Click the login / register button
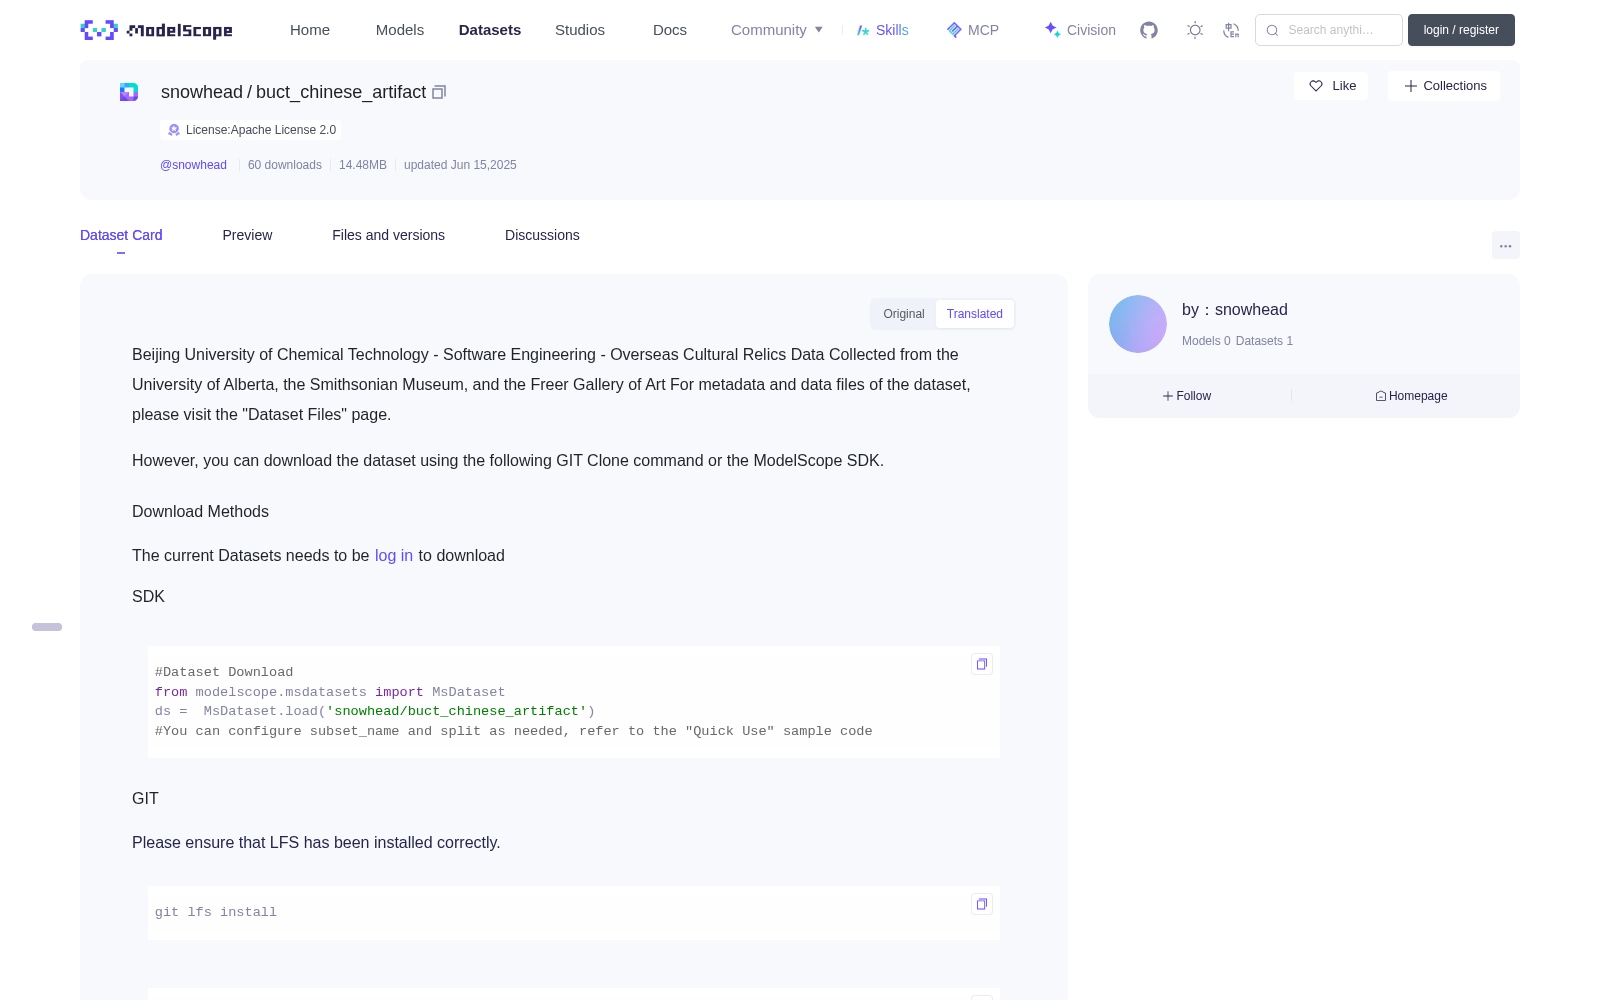 pyautogui.click(x=1461, y=30)
